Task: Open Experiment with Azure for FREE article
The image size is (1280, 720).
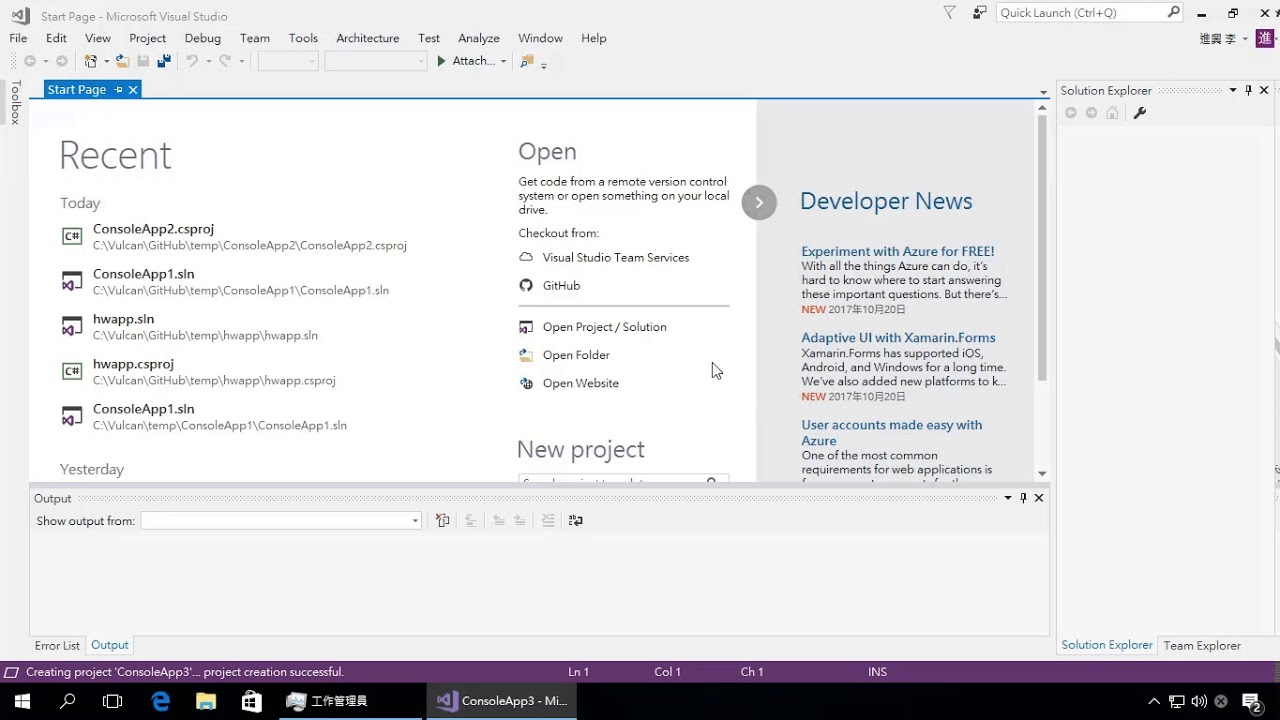Action: (x=898, y=252)
